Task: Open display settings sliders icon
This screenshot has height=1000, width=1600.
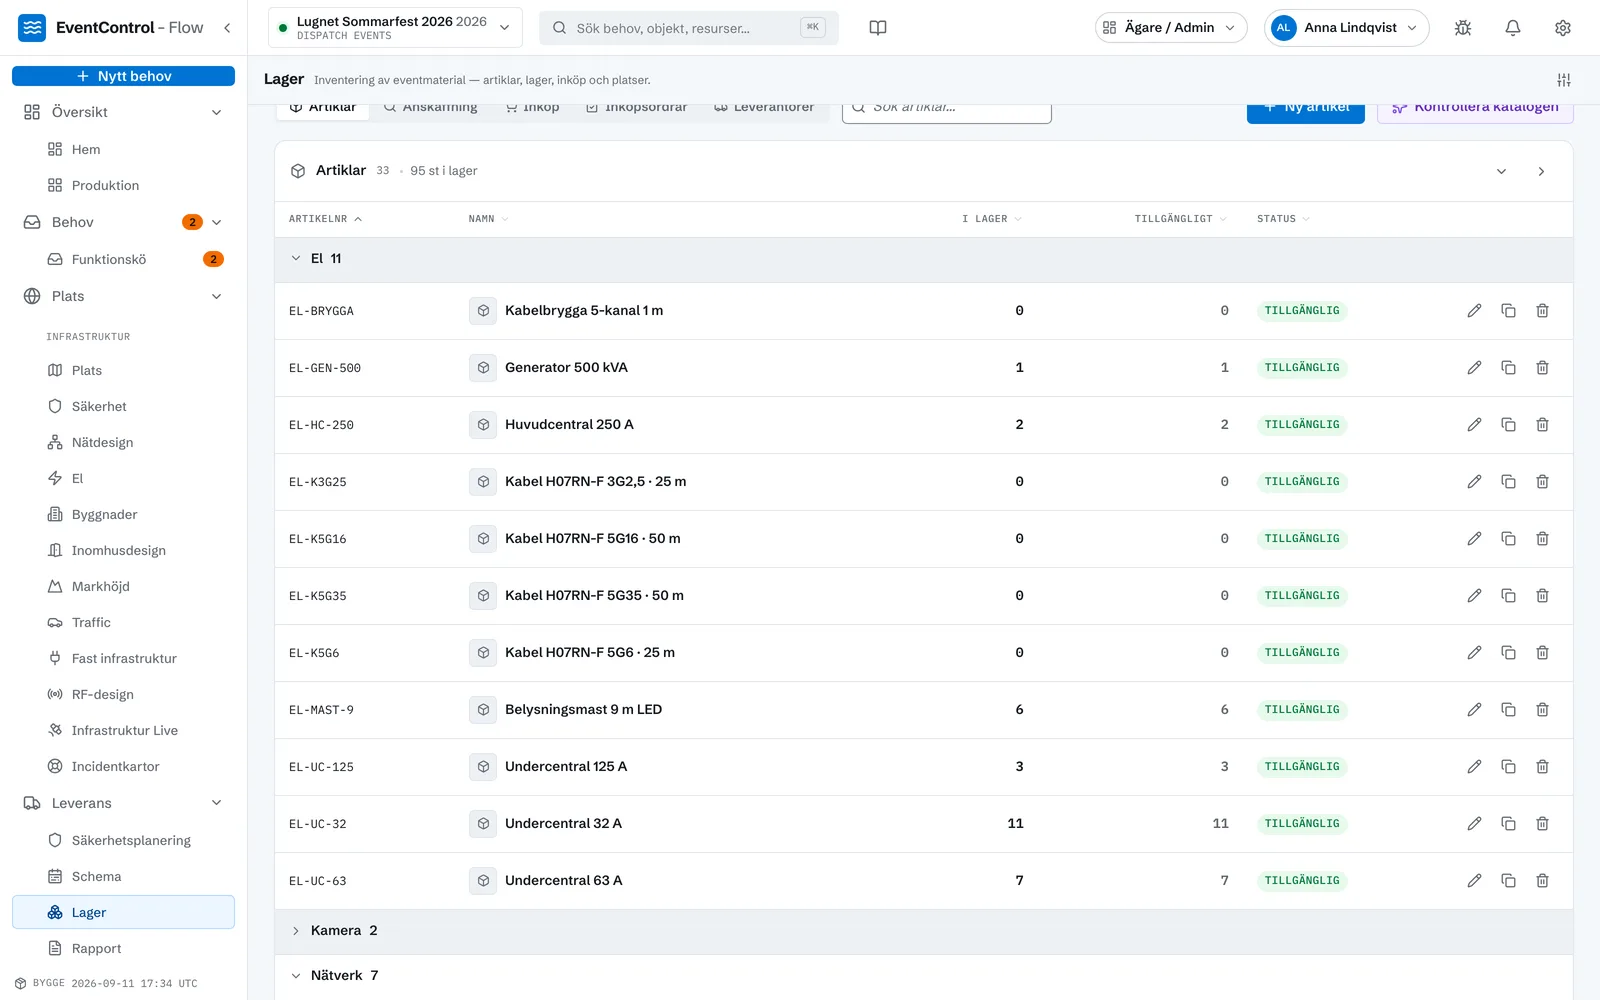Action: (1564, 80)
